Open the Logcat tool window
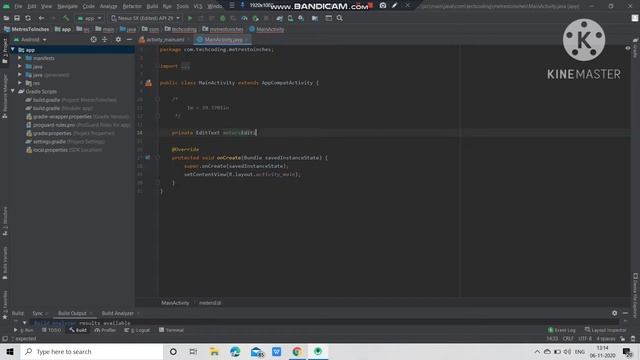This screenshot has height=360, width=640. point(137,330)
